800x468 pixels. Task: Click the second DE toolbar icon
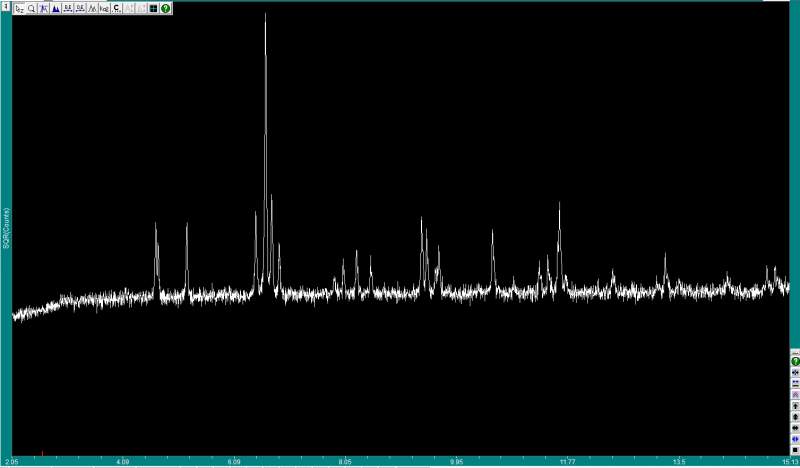coord(80,9)
